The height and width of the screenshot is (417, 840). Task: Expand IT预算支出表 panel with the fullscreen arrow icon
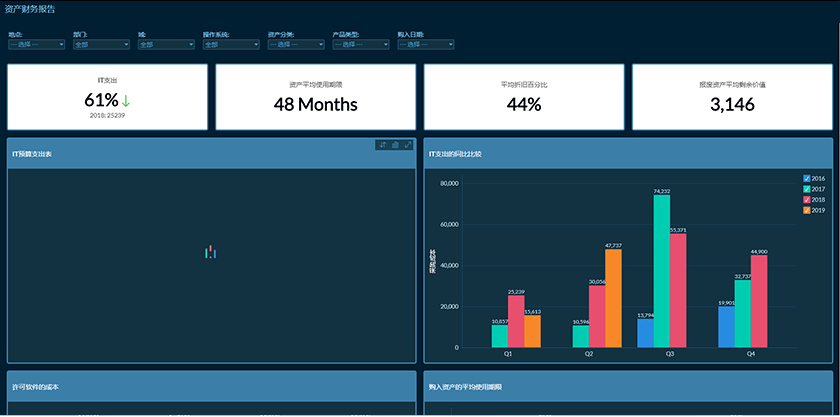[408, 145]
